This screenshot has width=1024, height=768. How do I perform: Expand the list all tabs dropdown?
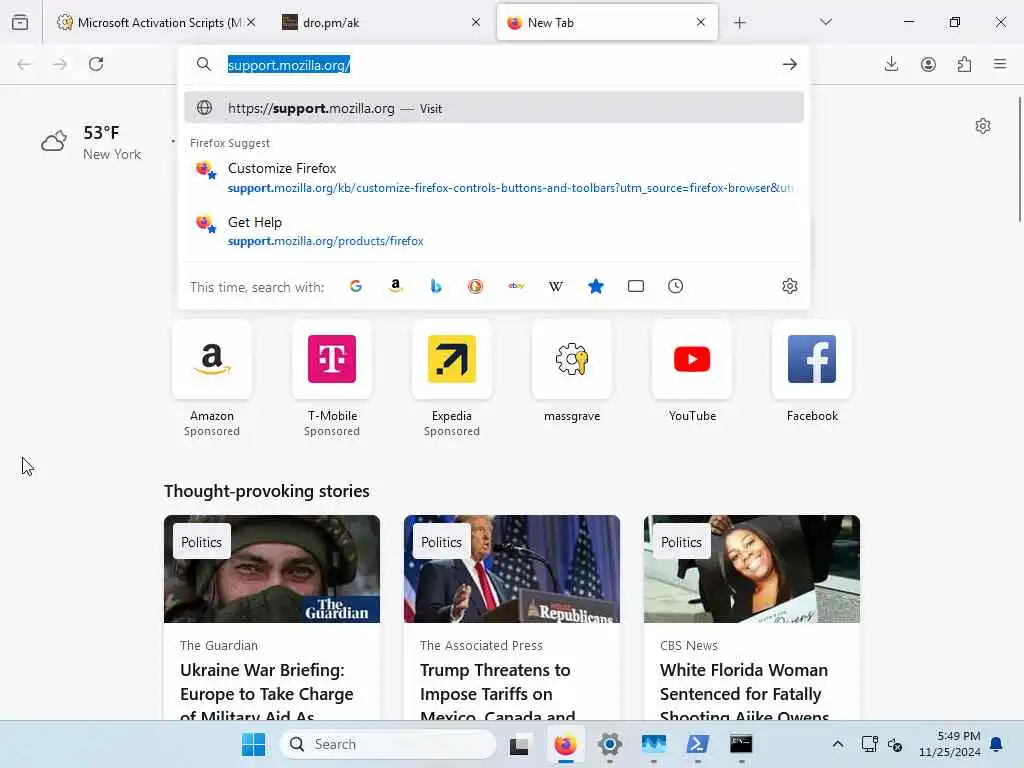tap(825, 22)
